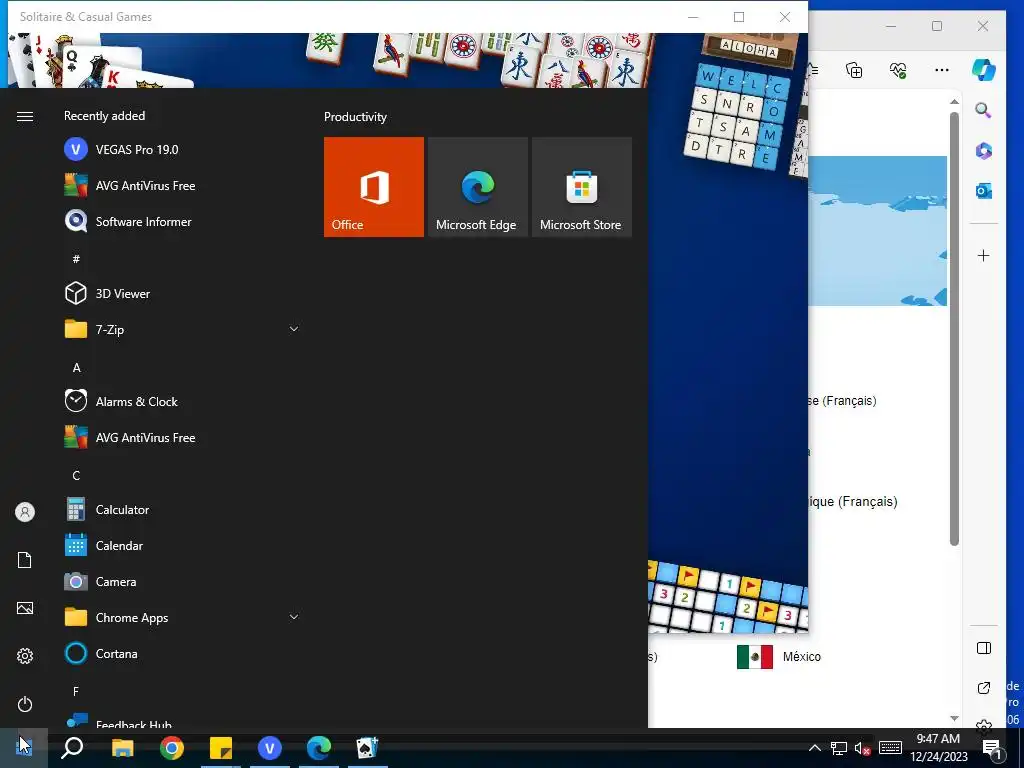
Task: Click the 'Recently added' header
Action: point(104,116)
